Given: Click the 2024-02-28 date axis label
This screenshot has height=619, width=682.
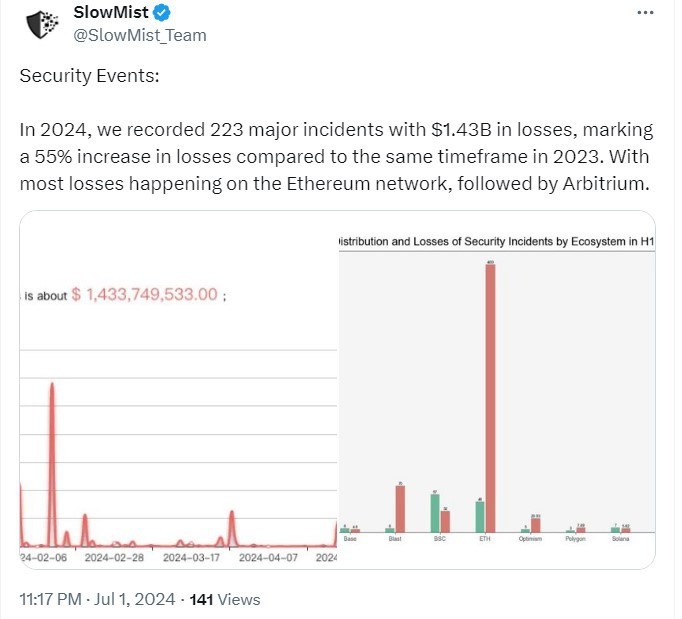Looking at the screenshot, I should tap(114, 557).
